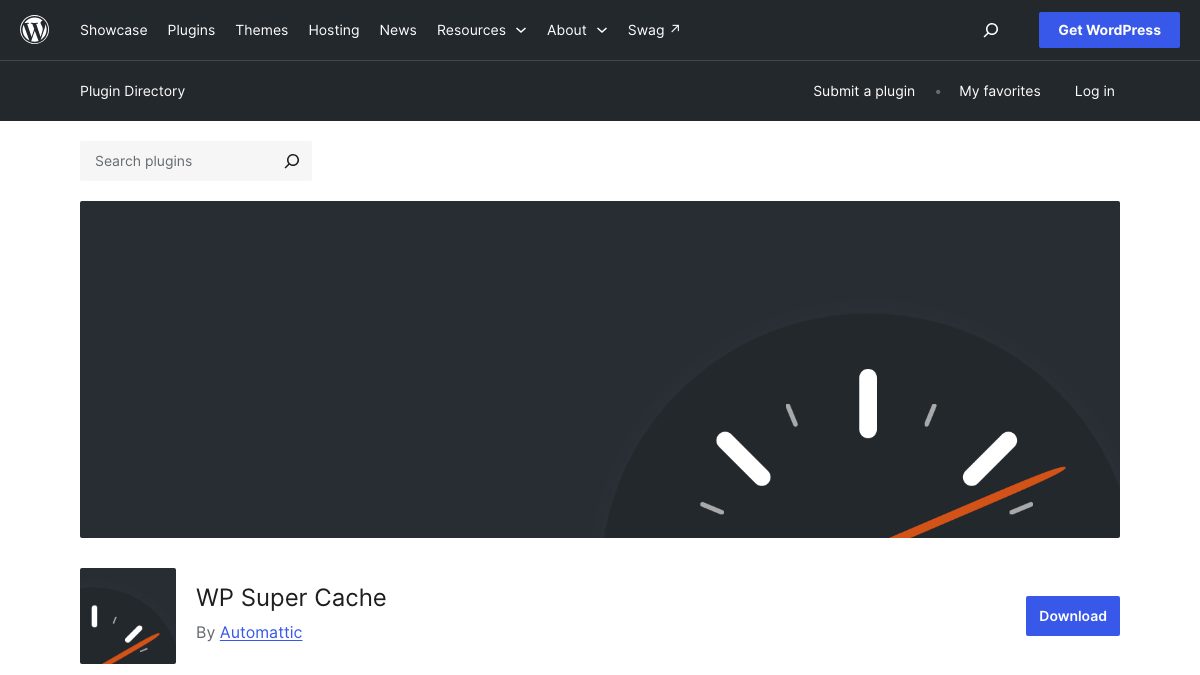1200x675 pixels.
Task: Click the WP Super Cache title text
Action: coord(291,598)
